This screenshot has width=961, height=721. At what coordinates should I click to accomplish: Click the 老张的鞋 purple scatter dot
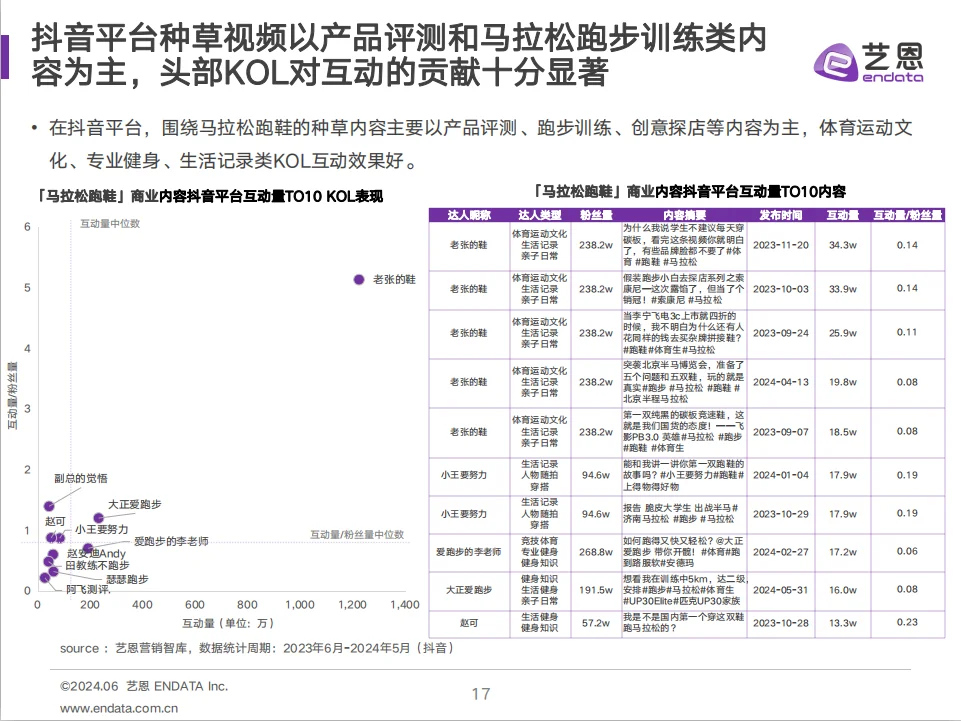click(x=359, y=280)
